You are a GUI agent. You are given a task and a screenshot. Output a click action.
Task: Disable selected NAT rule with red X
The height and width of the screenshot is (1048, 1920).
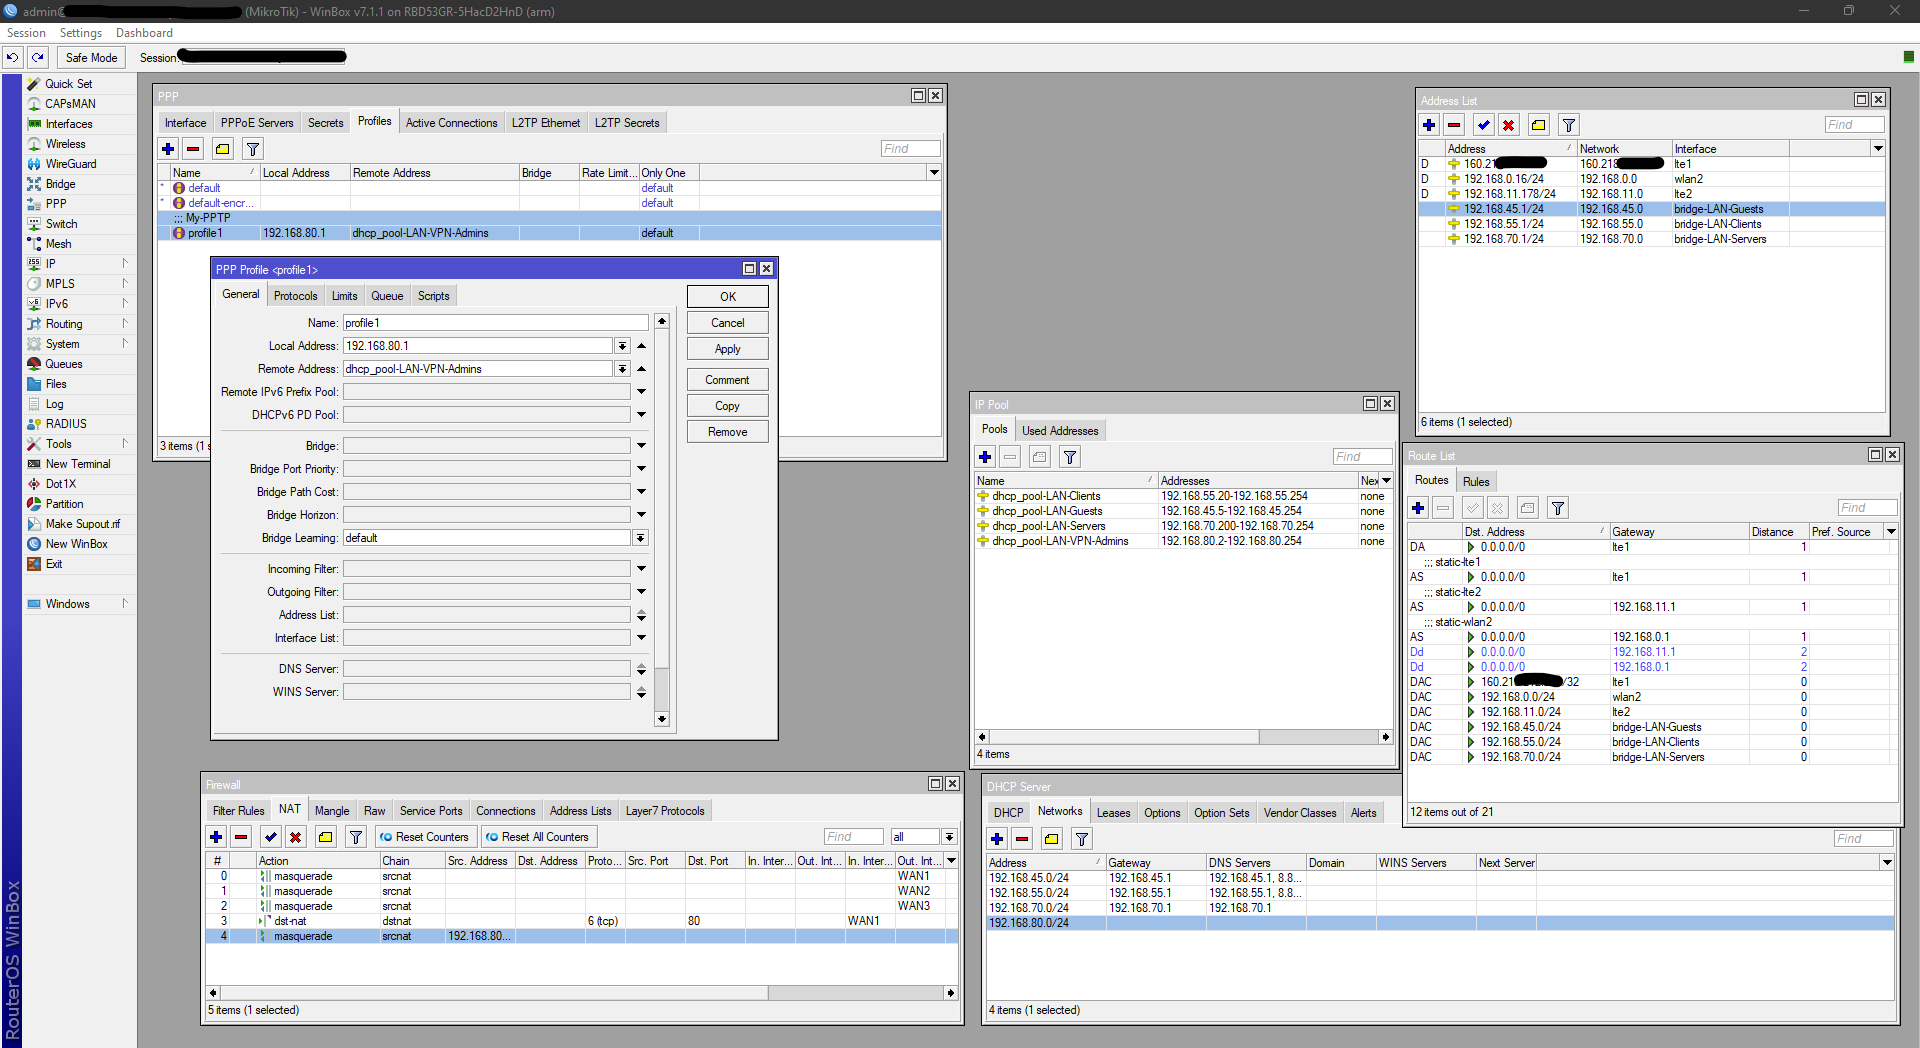[296, 837]
